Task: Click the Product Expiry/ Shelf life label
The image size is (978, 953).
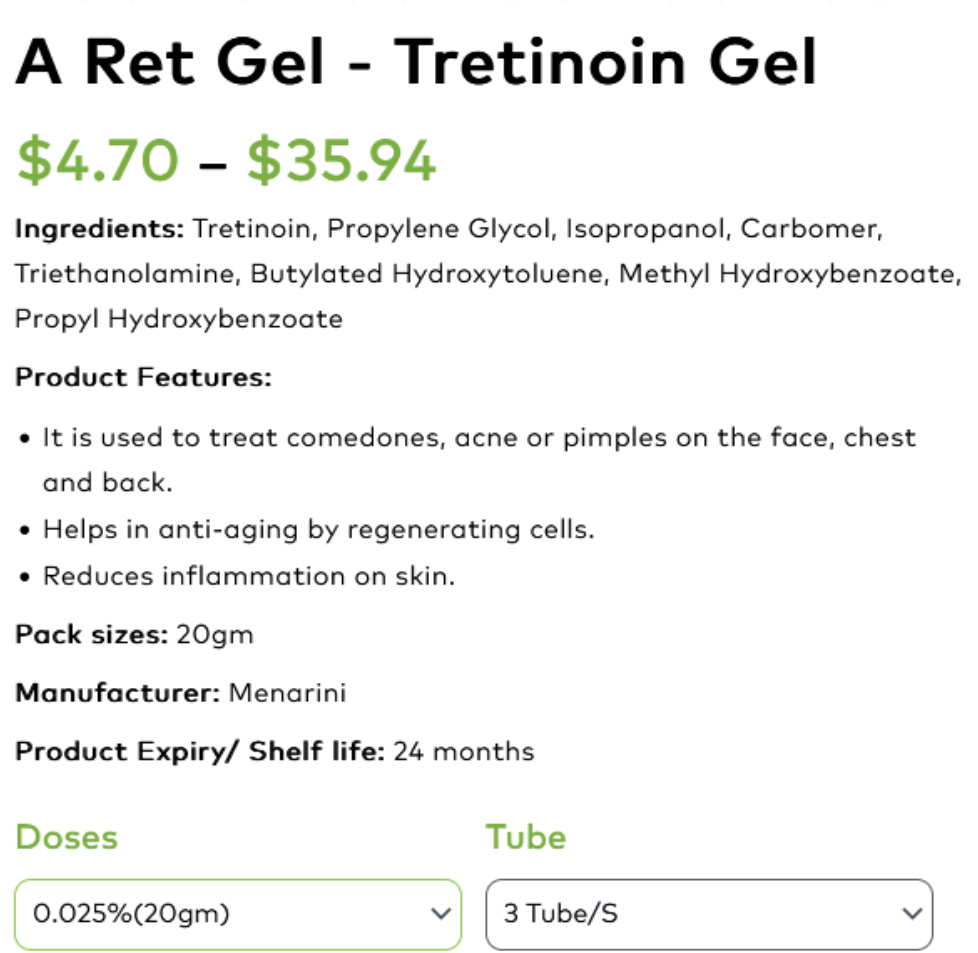Action: [x=199, y=752]
